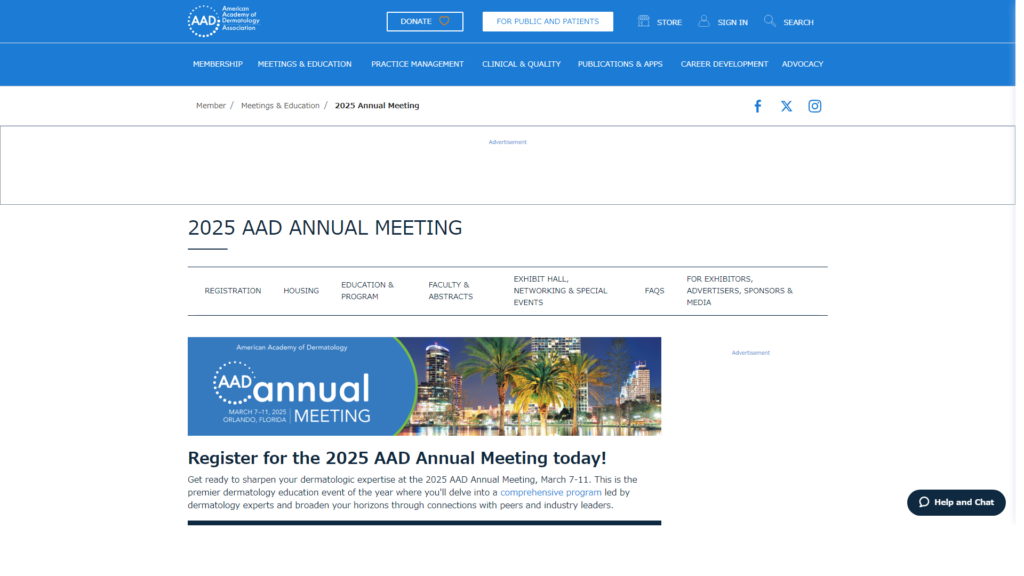The image size is (1024, 576).
Task: Open the Instagram icon
Action: (x=815, y=105)
